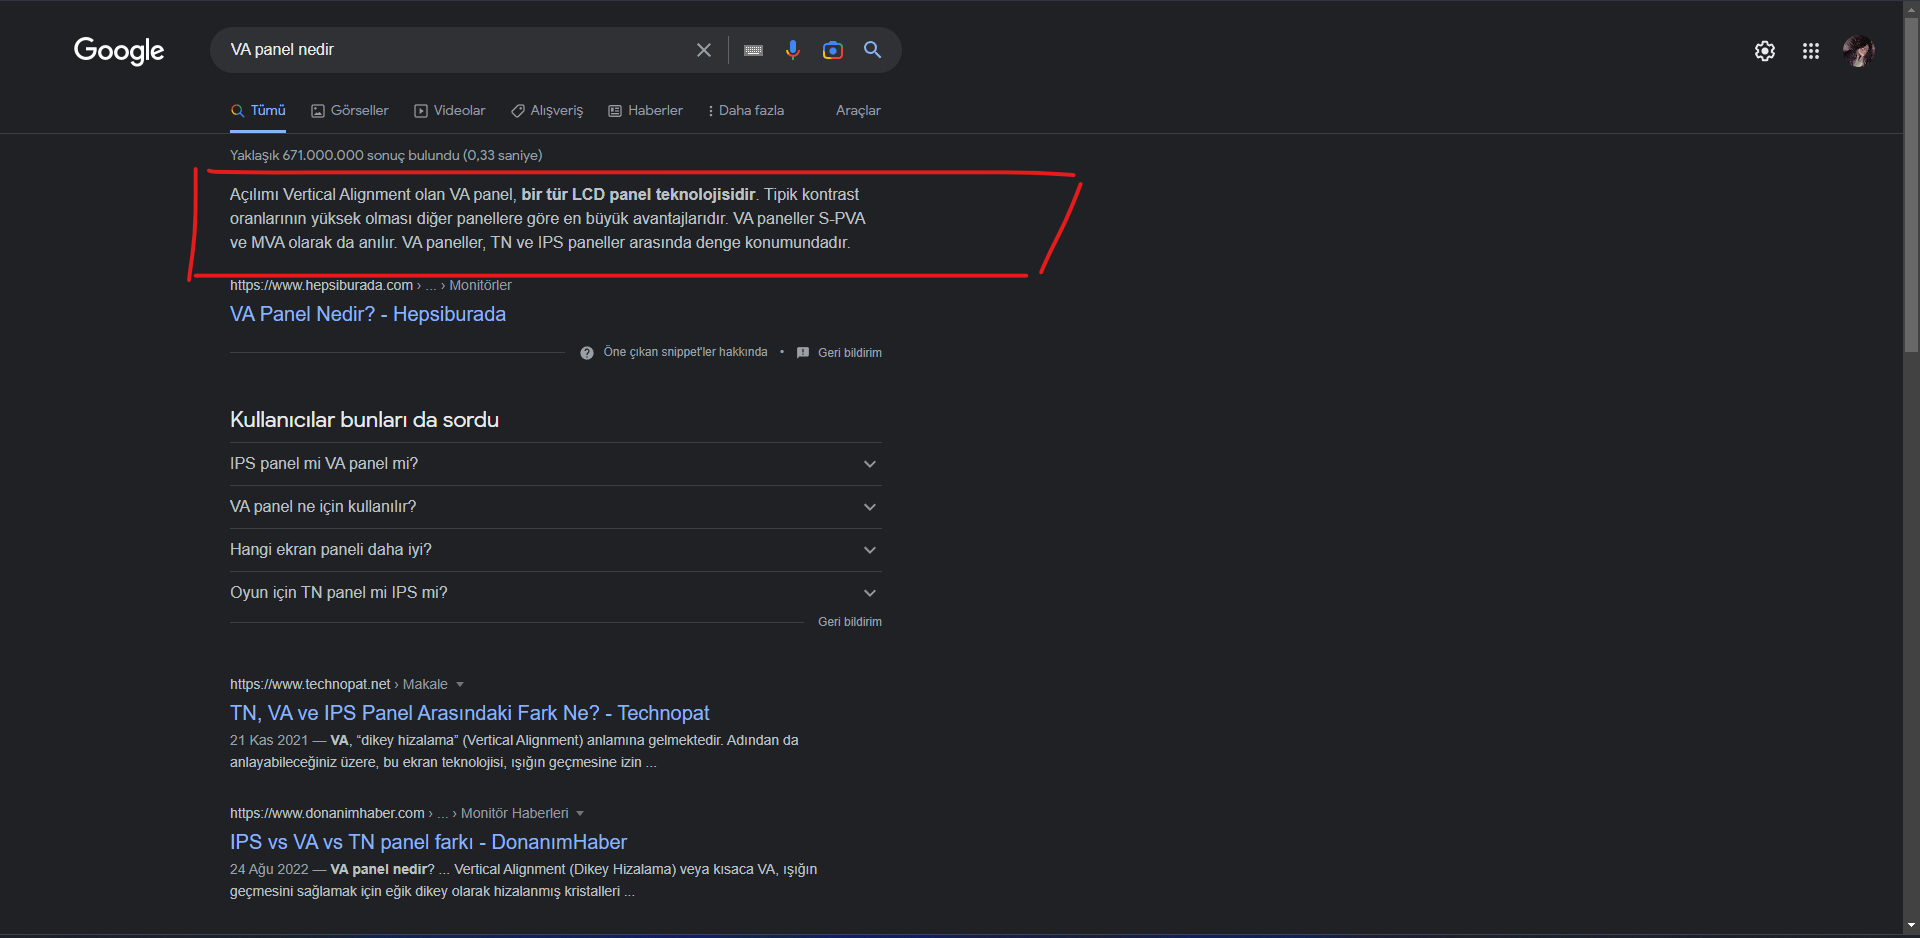Open 'IPS vs VA vs TN panel farkı' result

click(429, 842)
